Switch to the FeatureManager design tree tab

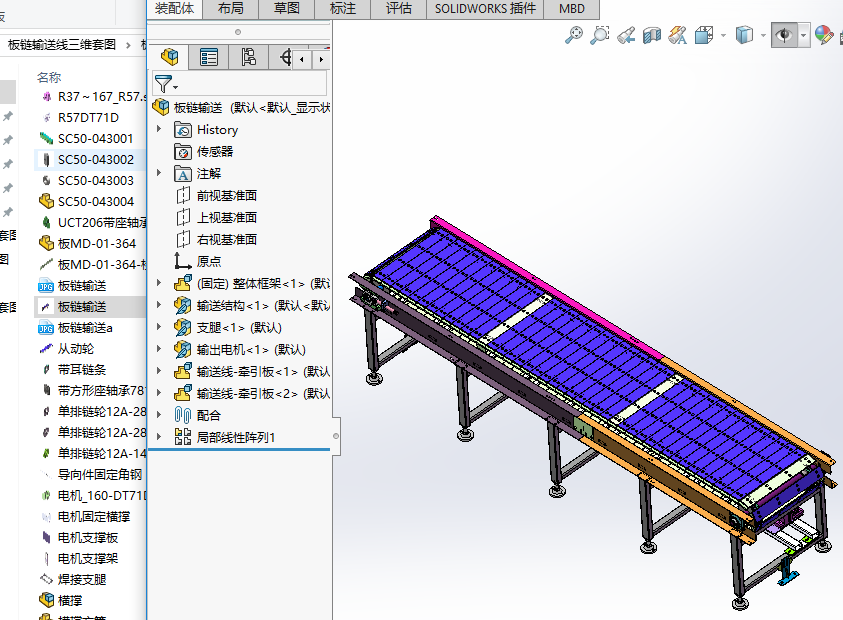click(x=170, y=57)
